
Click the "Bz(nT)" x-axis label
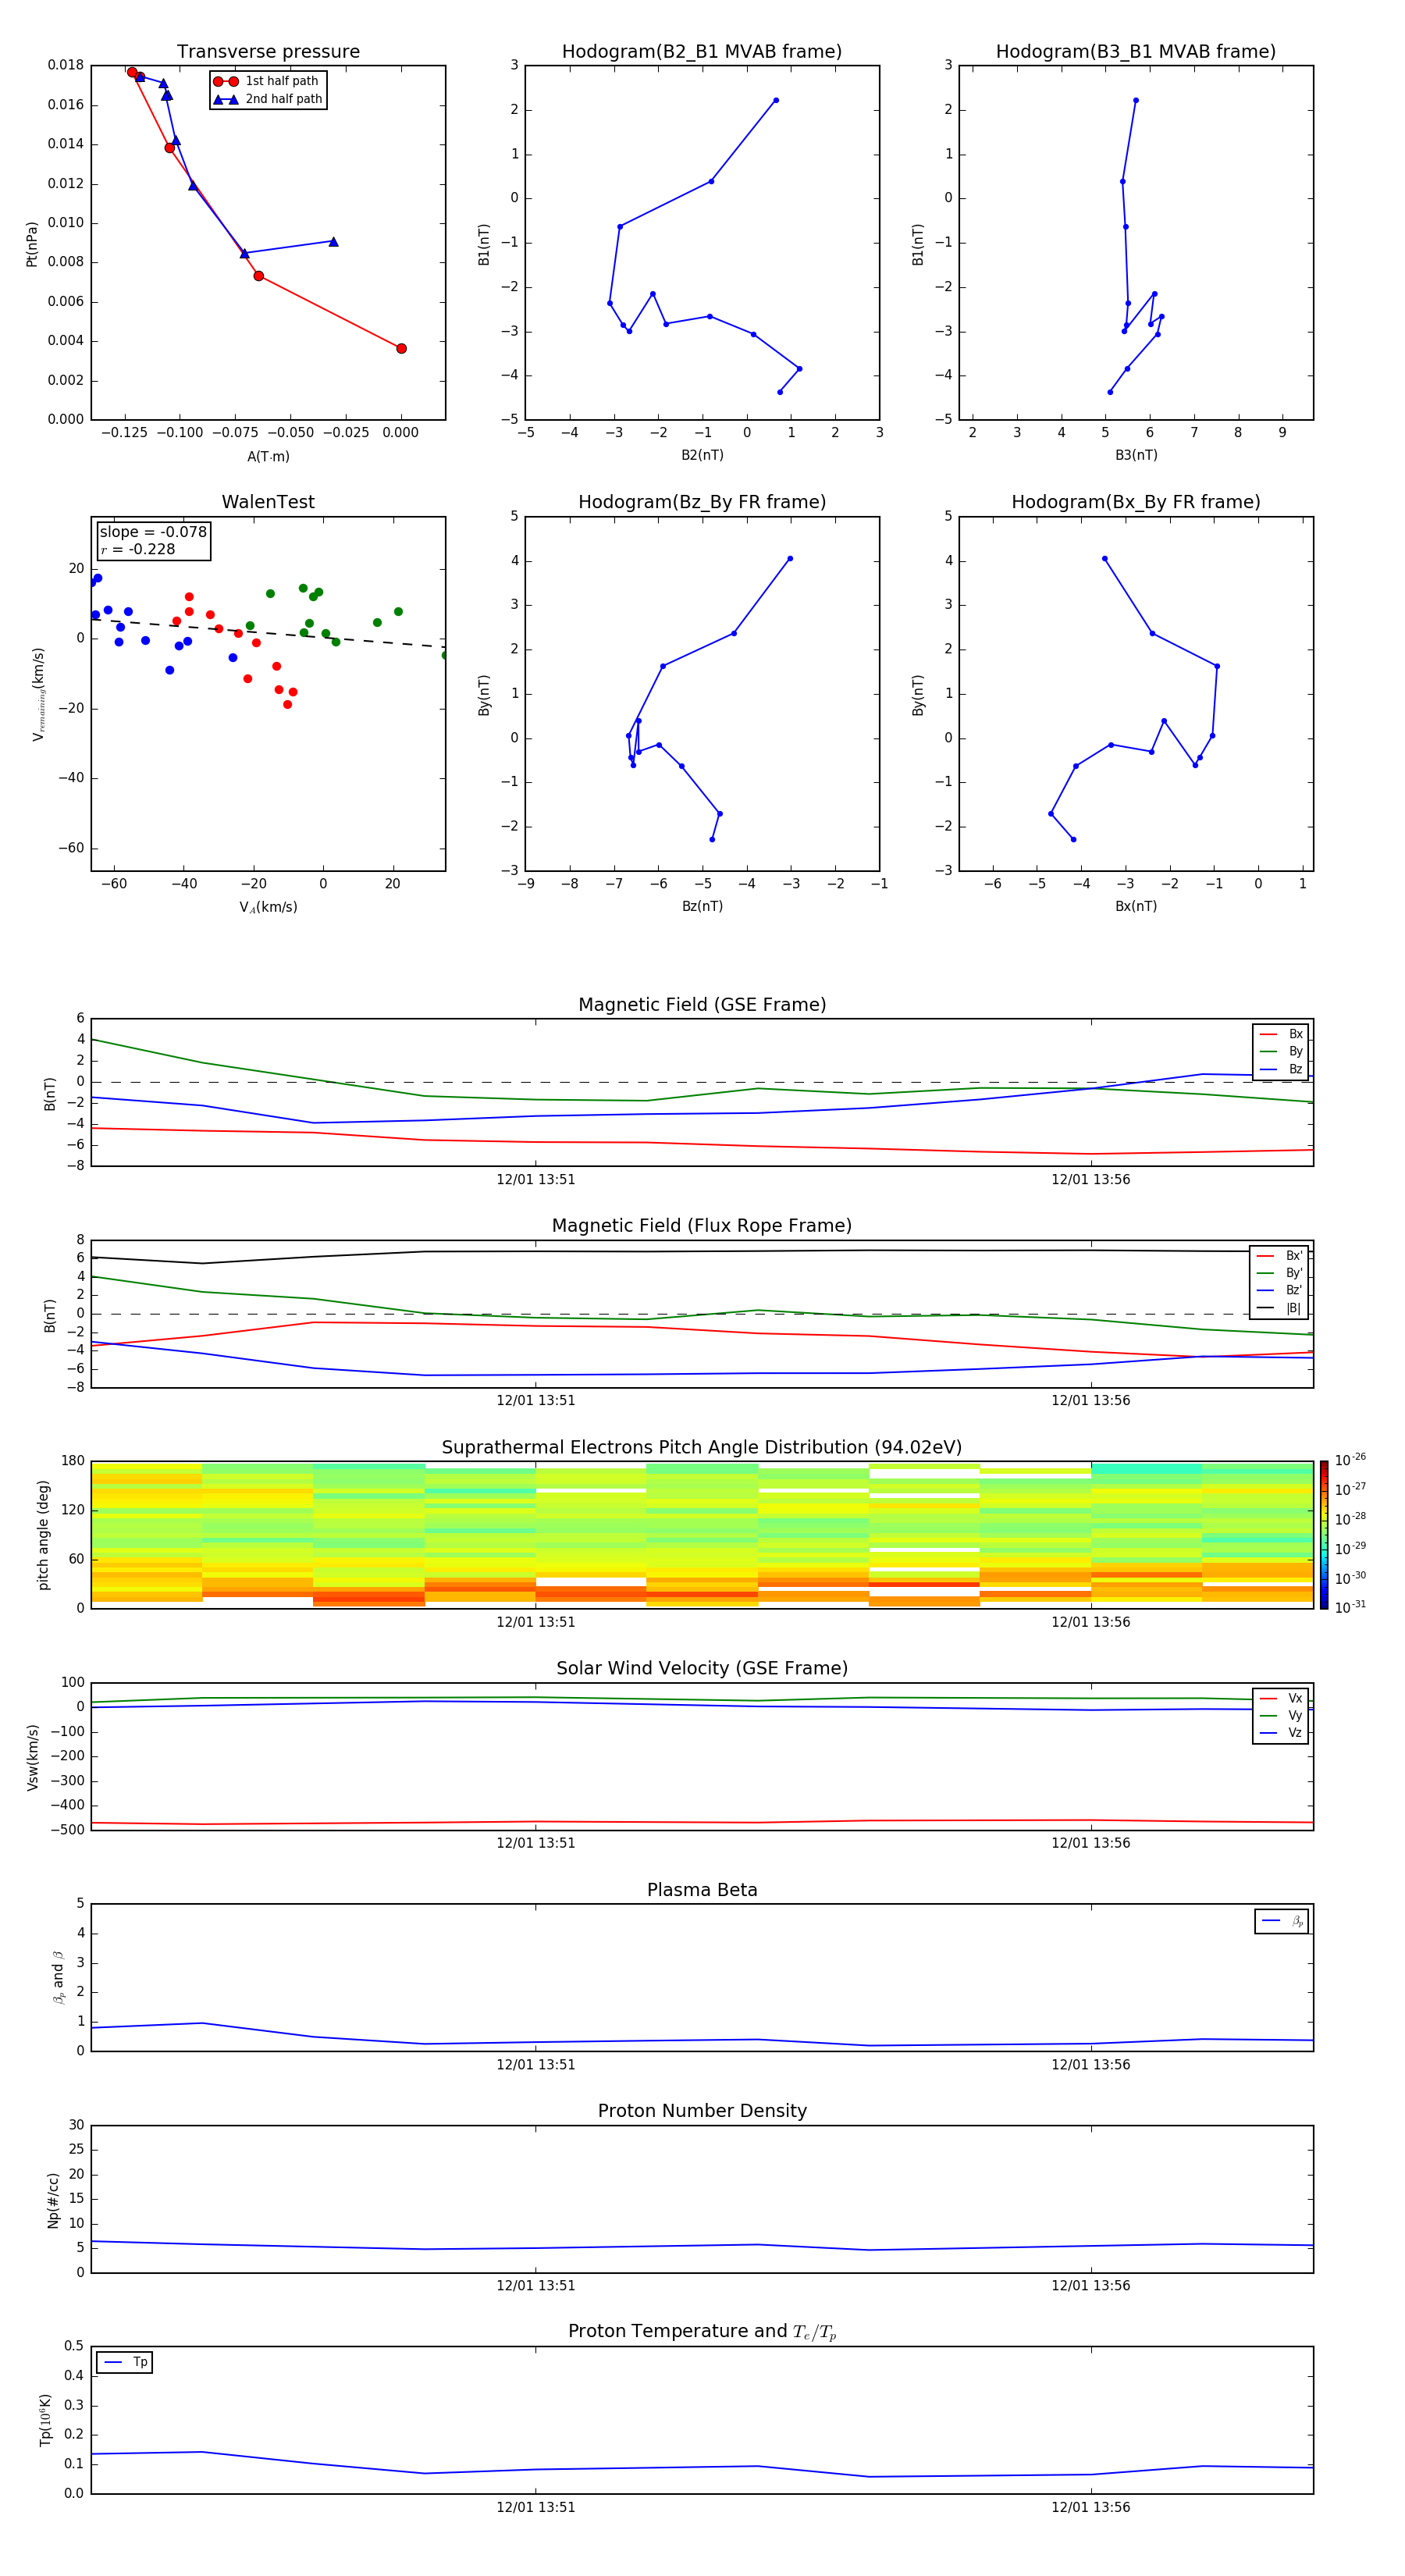coord(702,906)
